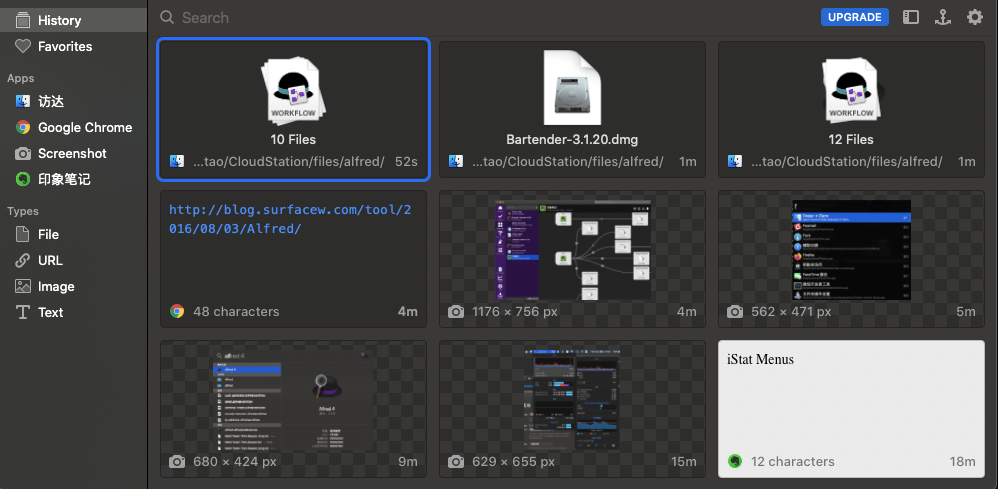Viewport: 998px width, 489px height.
Task: Click the 15m timestamp label
Action: 684,461
